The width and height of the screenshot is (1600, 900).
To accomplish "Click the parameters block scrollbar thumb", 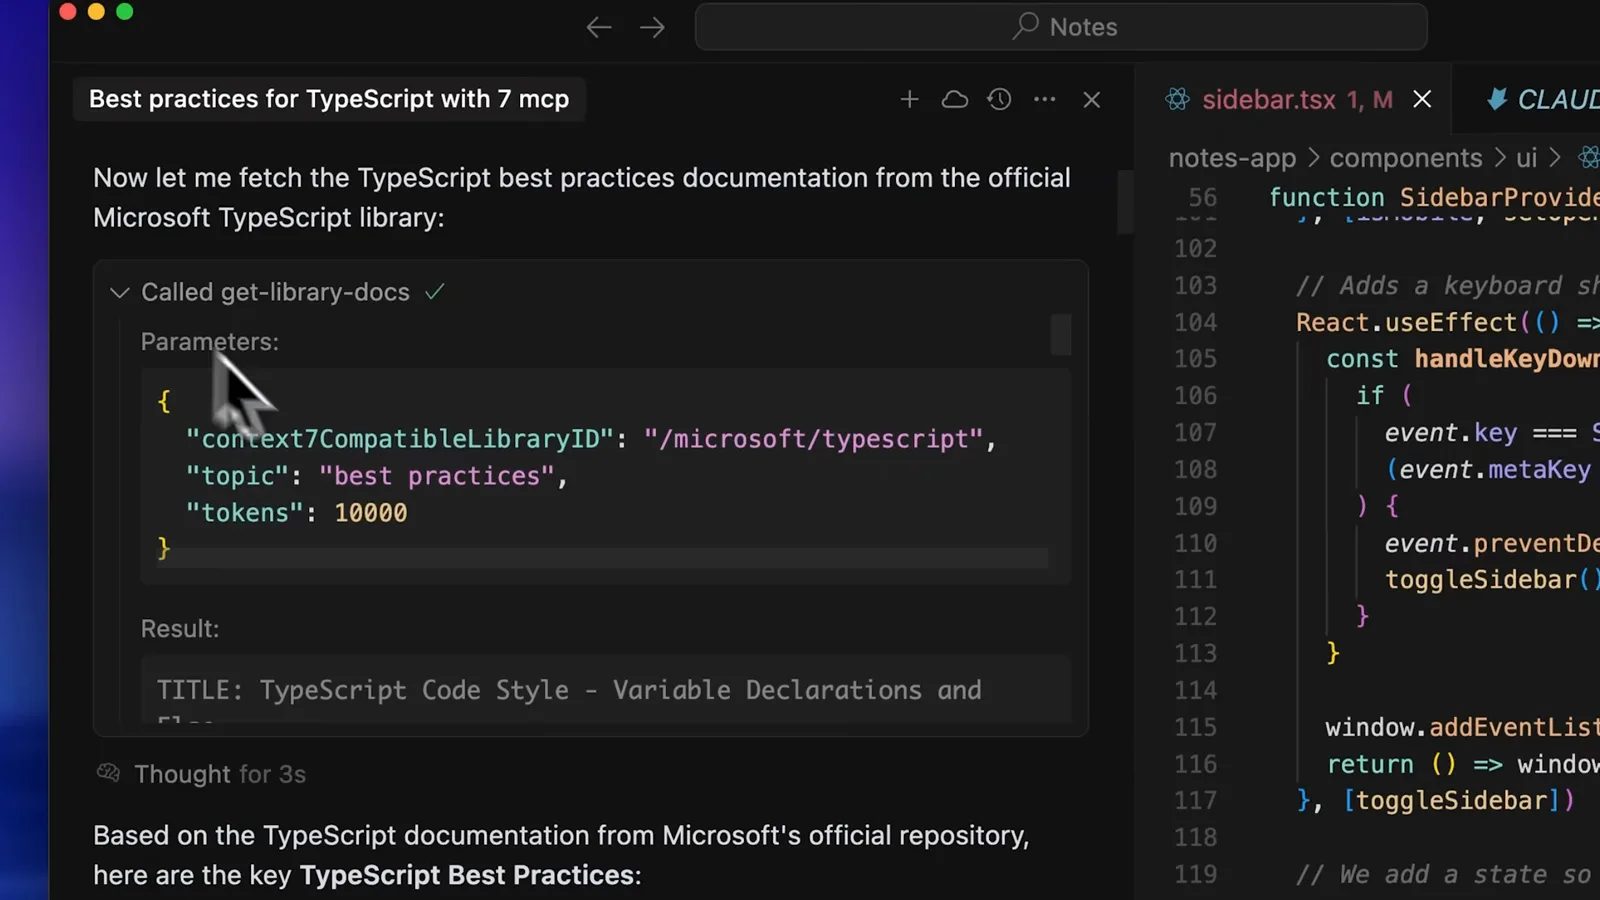I will (1060, 335).
